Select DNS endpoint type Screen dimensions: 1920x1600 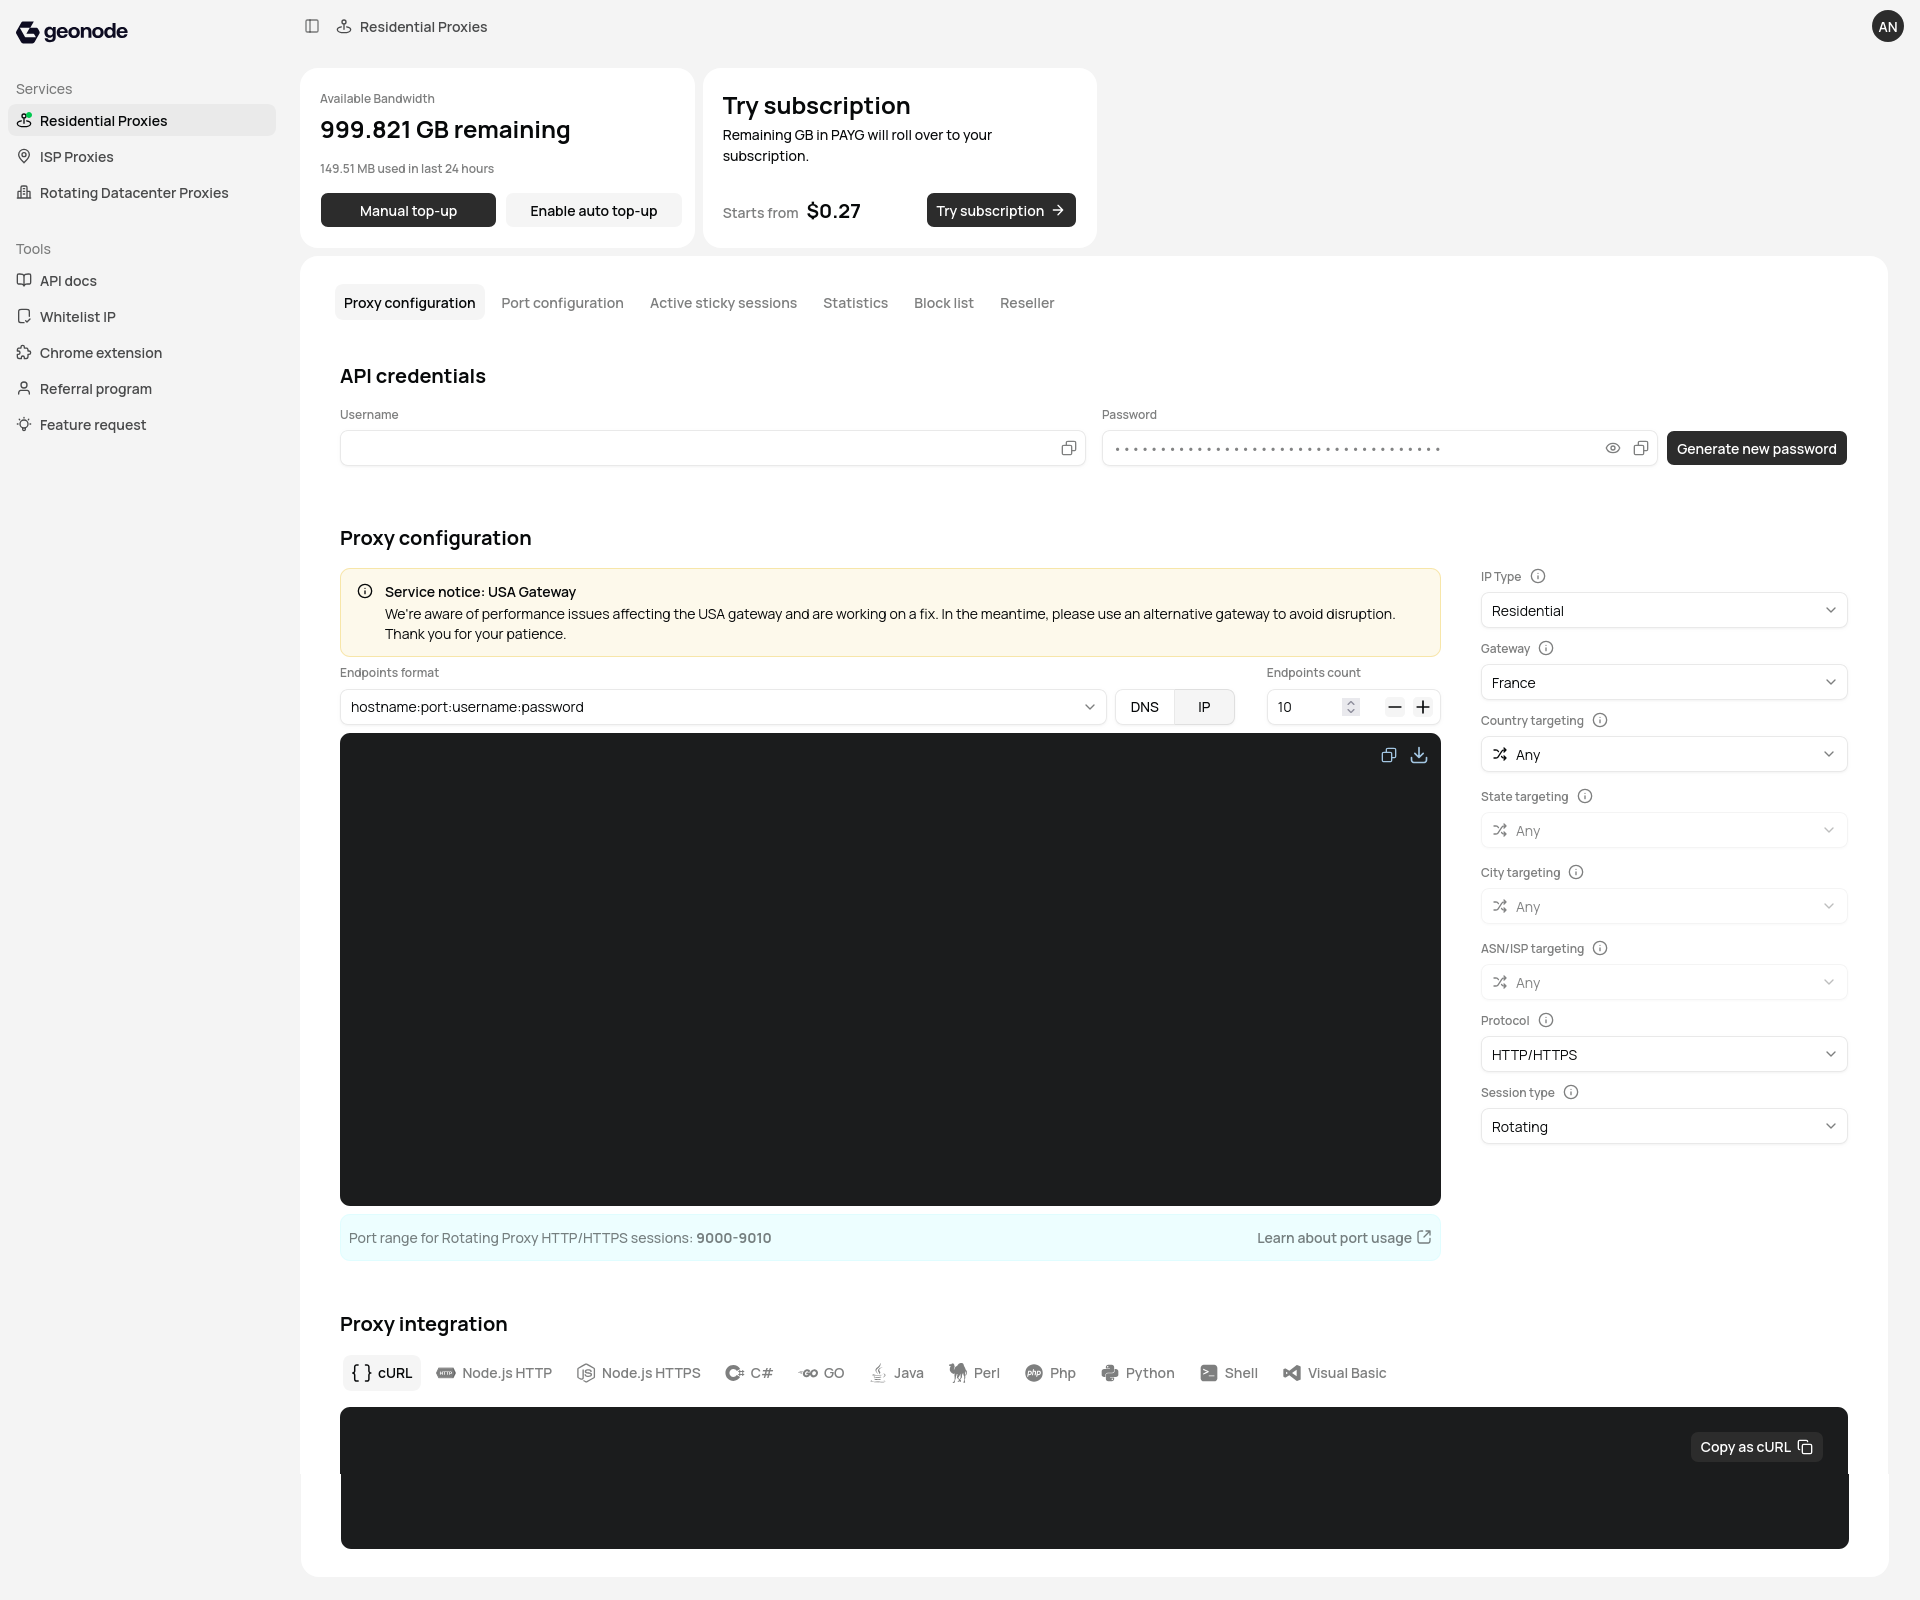click(x=1144, y=707)
